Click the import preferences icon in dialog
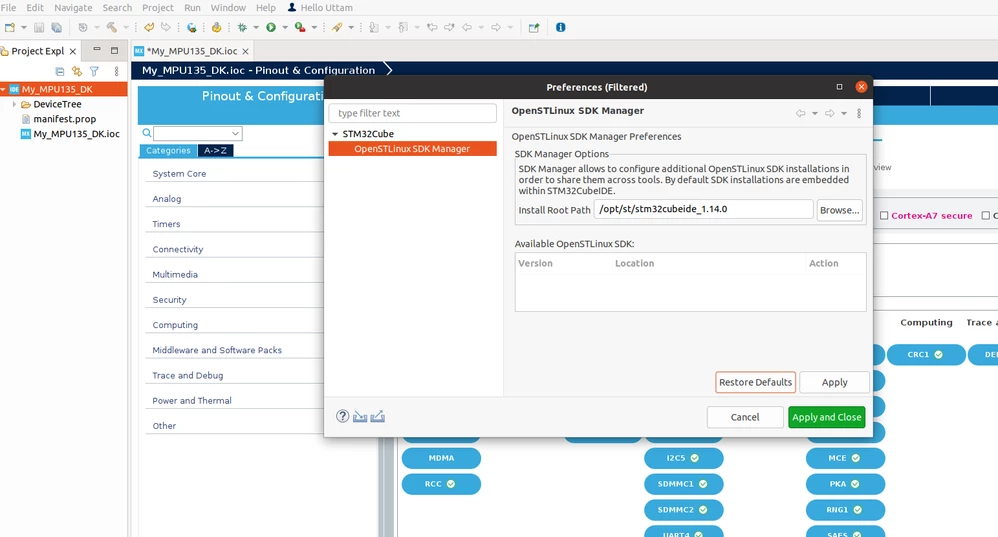 coord(360,417)
